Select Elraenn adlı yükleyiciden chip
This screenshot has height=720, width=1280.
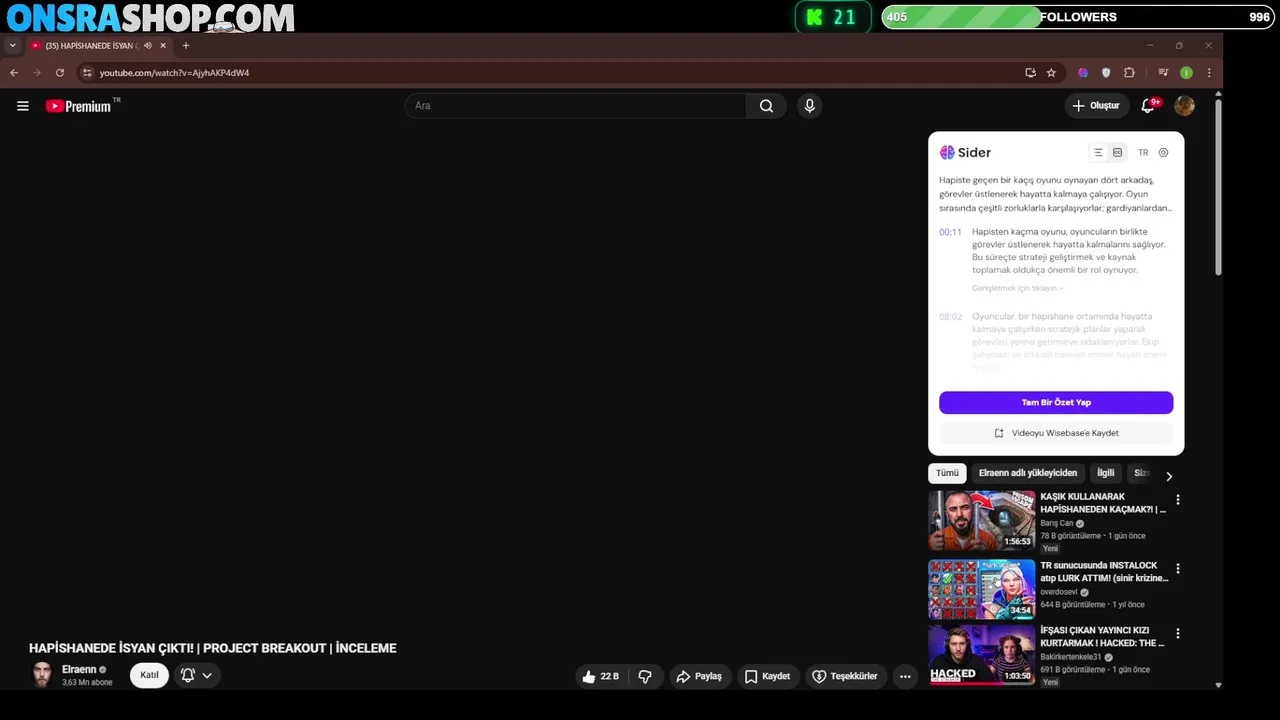coord(1028,473)
